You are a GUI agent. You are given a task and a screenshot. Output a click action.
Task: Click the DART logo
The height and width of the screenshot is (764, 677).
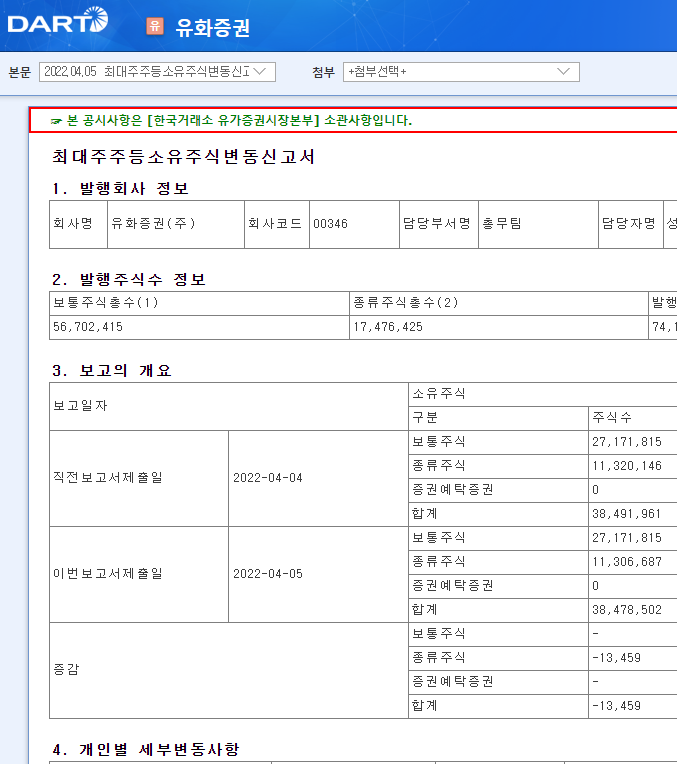58,20
